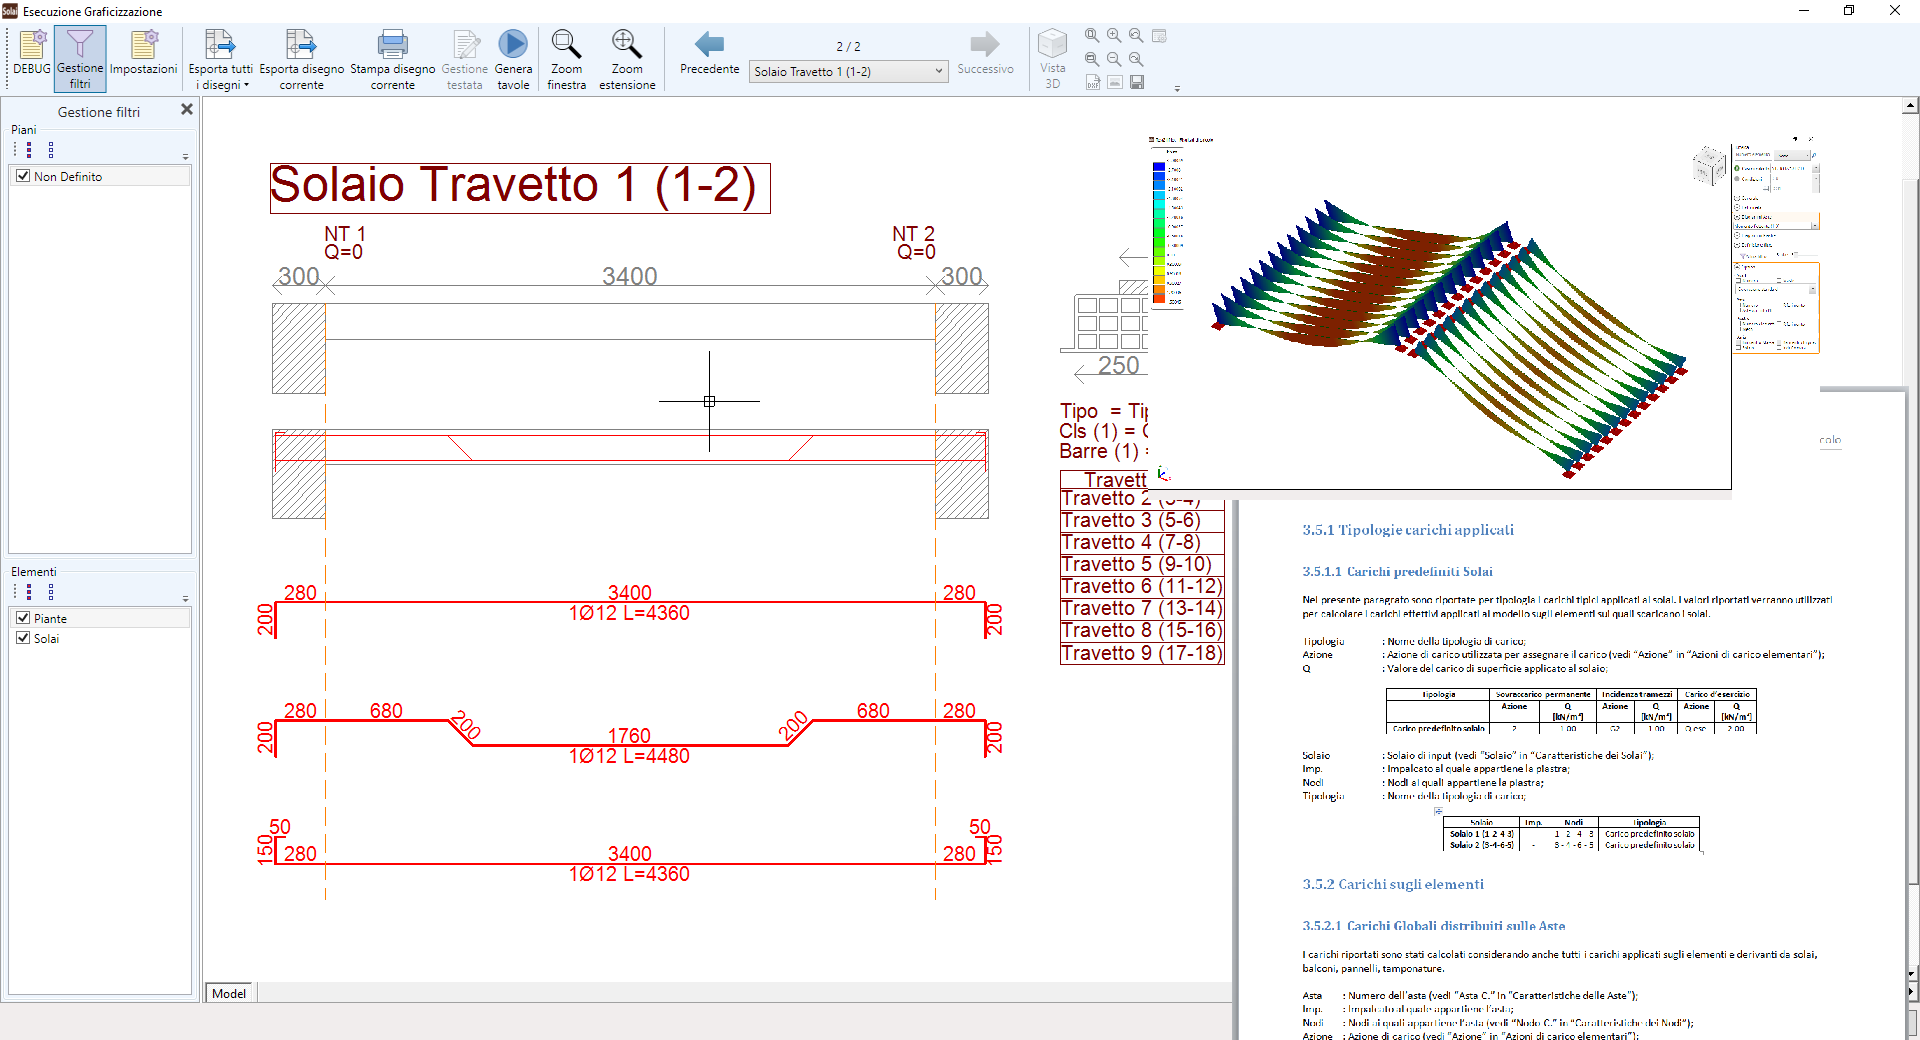This screenshot has height=1040, width=1920.
Task: Click 3.5.2 Carichi sugli elementi heading
Action: point(1392,884)
